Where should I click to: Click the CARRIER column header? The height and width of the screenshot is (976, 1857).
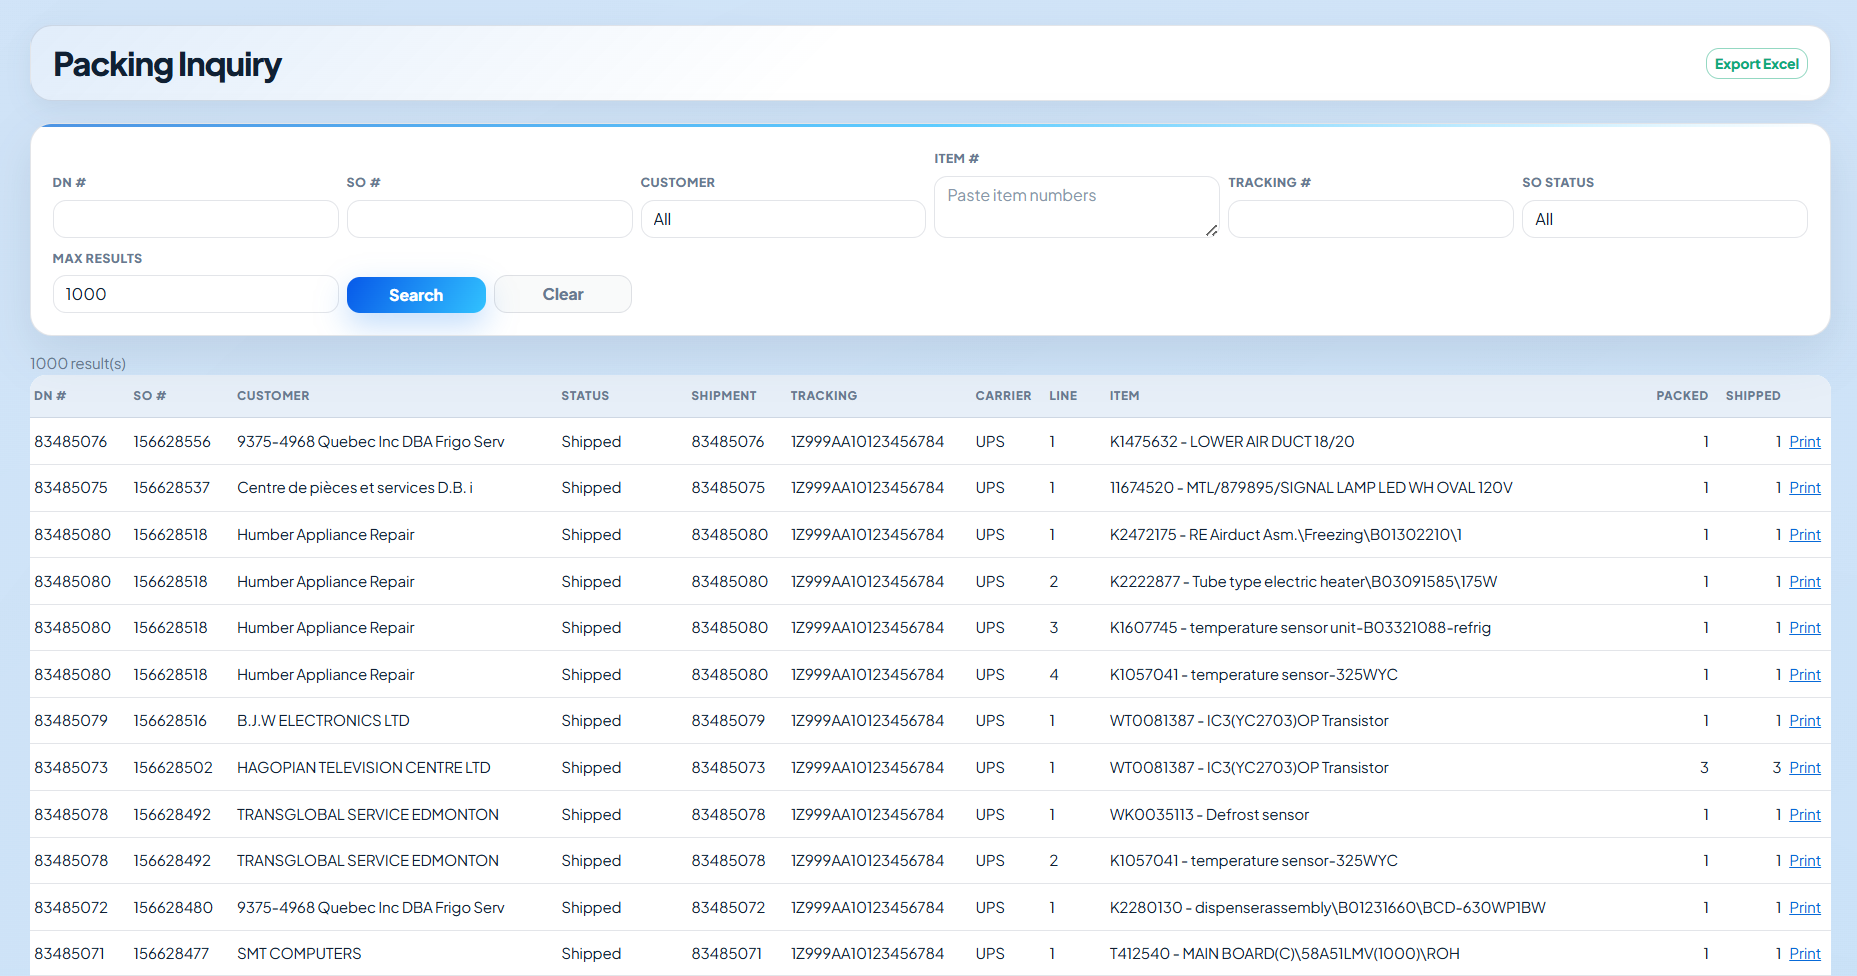(1003, 396)
